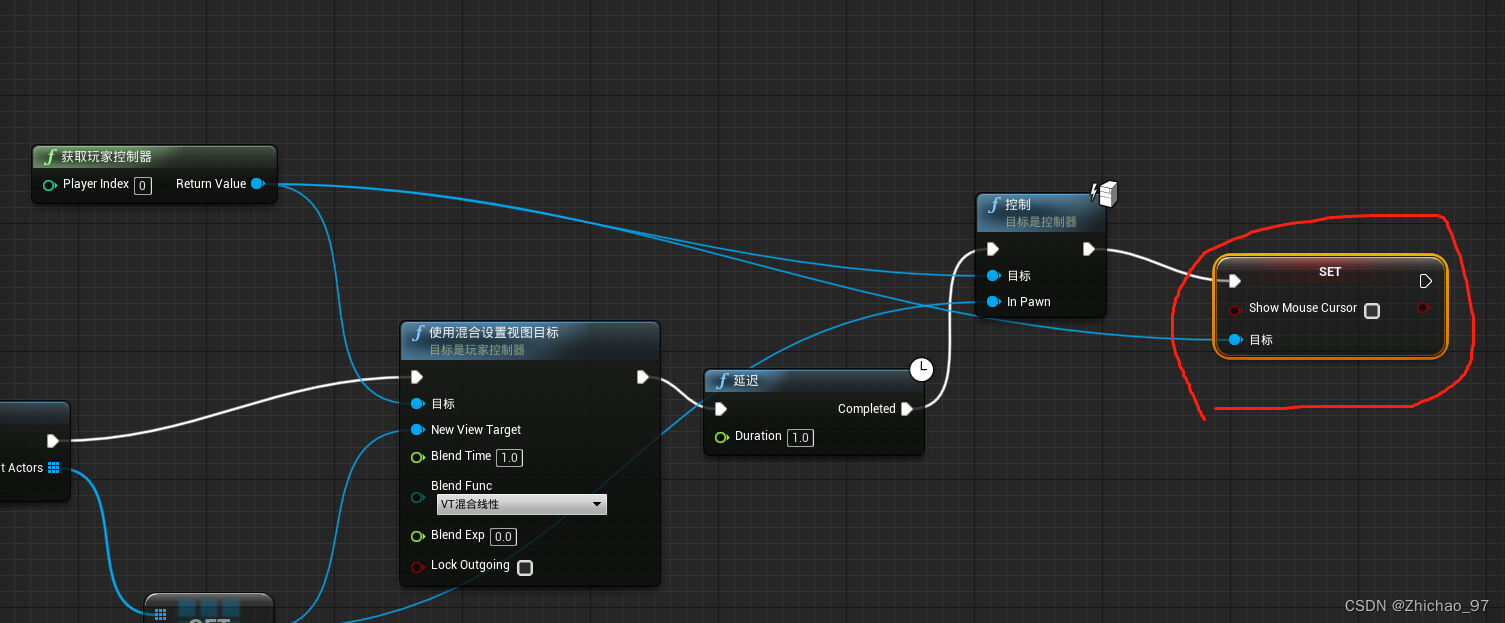Click the array pin icon on the bottom SET node

(x=160, y=614)
